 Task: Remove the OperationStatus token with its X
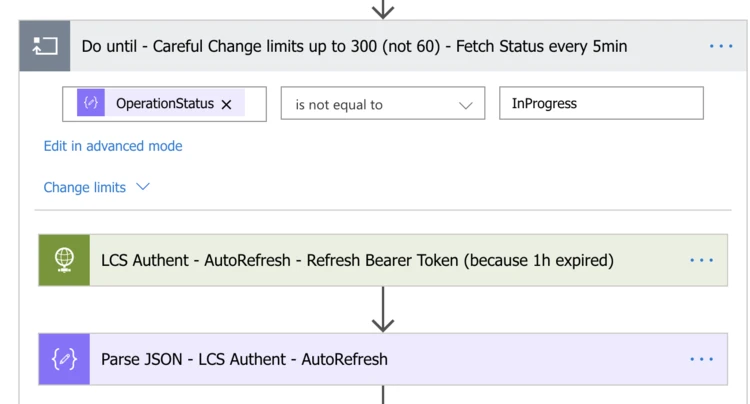coord(227,104)
